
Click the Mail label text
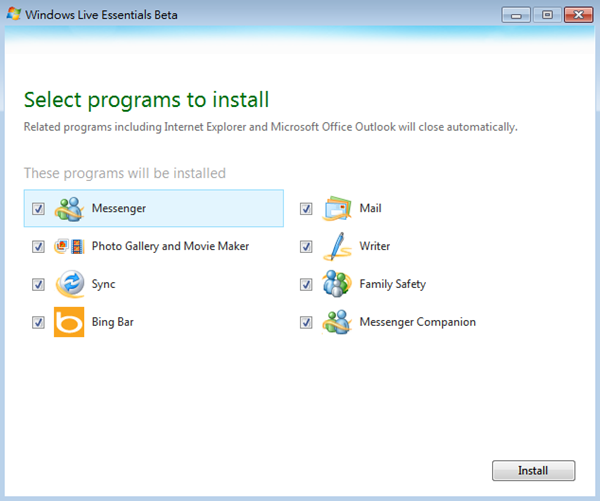coord(370,208)
